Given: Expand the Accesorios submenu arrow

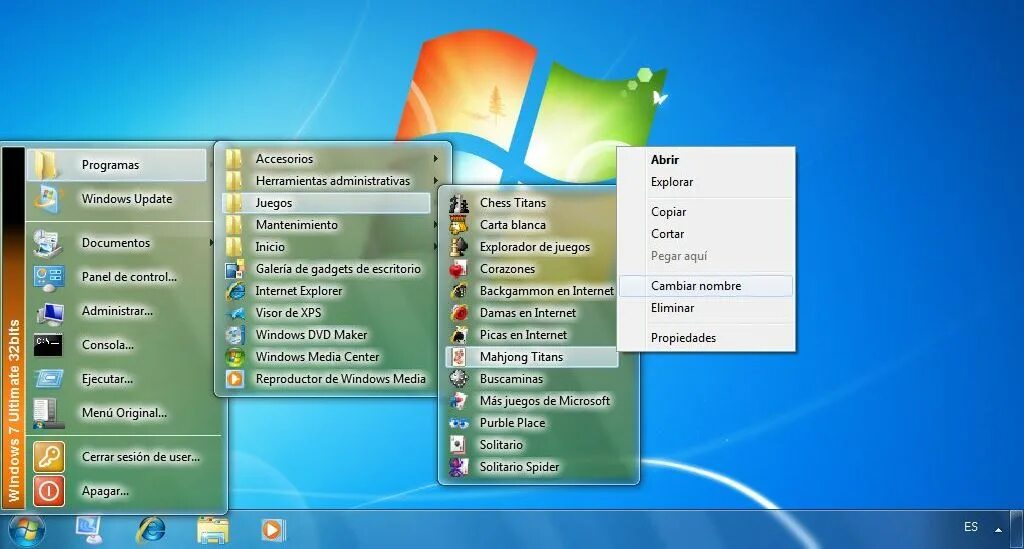Looking at the screenshot, I should tap(436, 159).
